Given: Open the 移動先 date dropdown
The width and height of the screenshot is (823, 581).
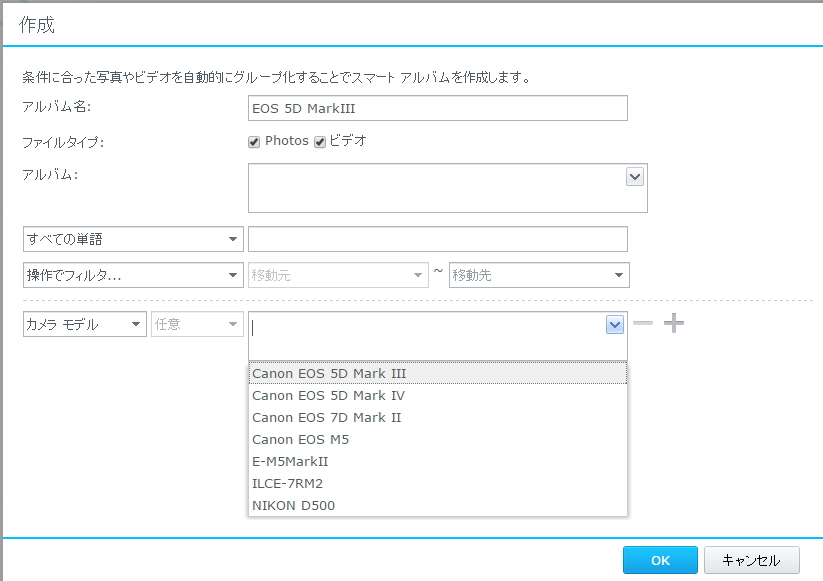Looking at the screenshot, I should (x=539, y=275).
